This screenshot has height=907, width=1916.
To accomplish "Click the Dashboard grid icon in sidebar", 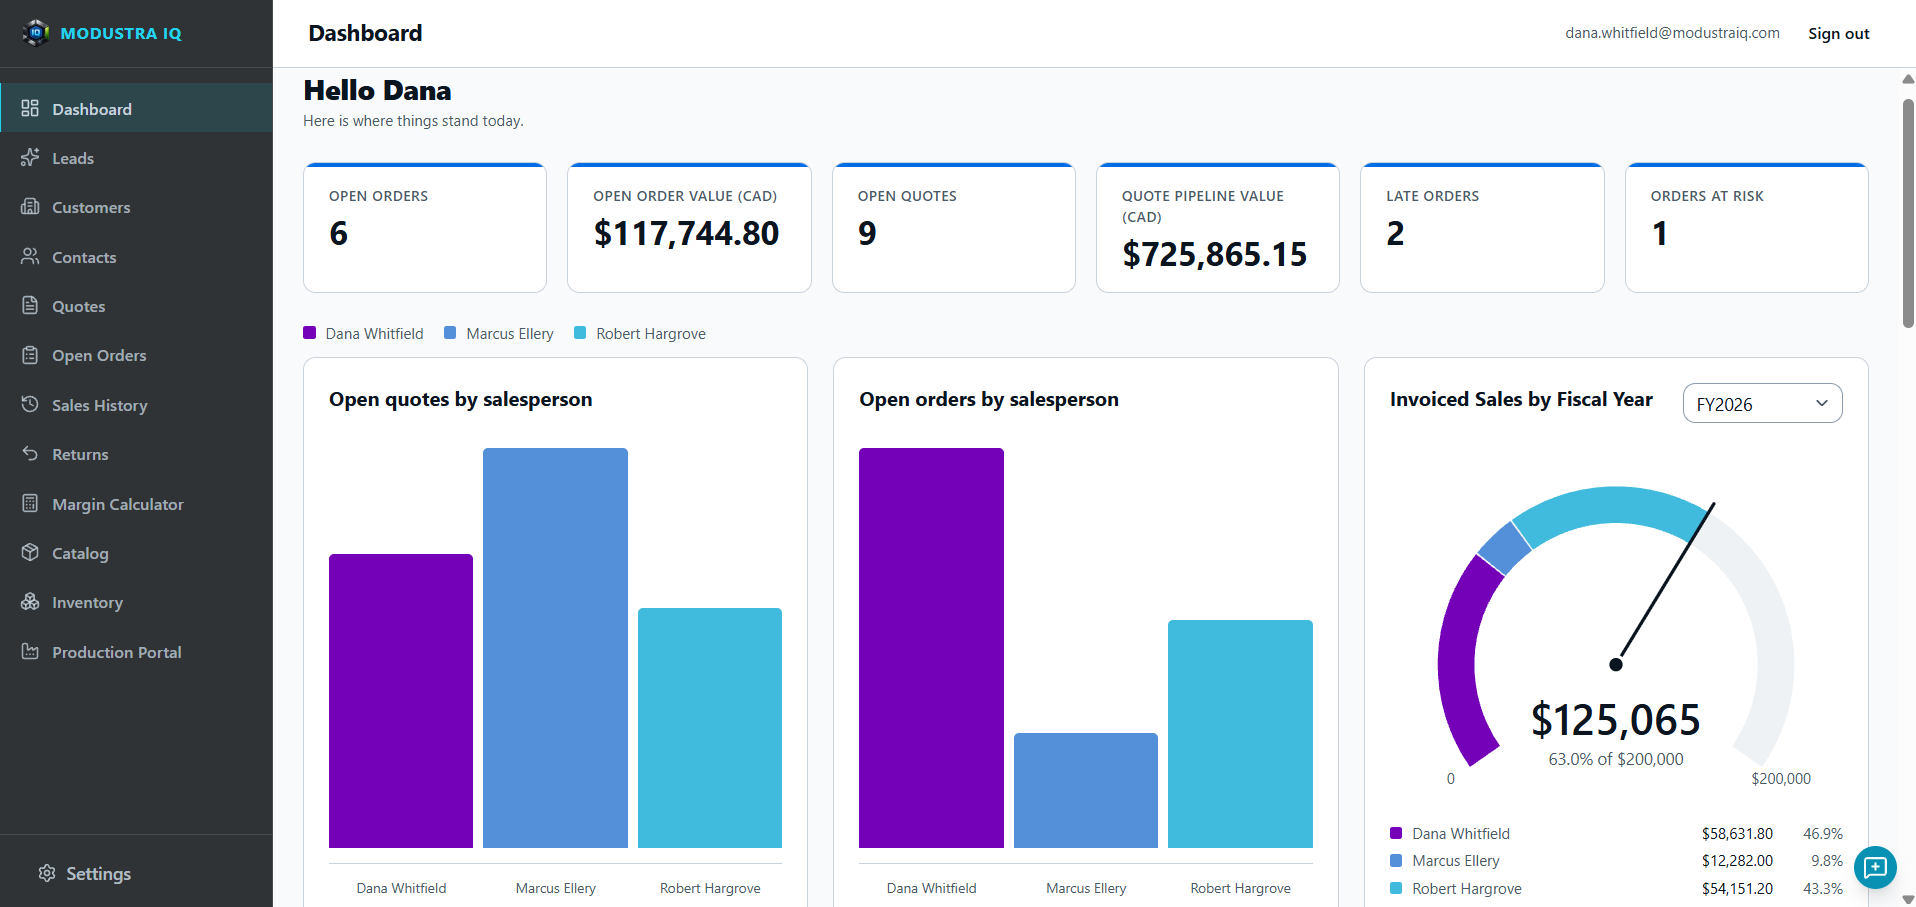I will tap(30, 108).
